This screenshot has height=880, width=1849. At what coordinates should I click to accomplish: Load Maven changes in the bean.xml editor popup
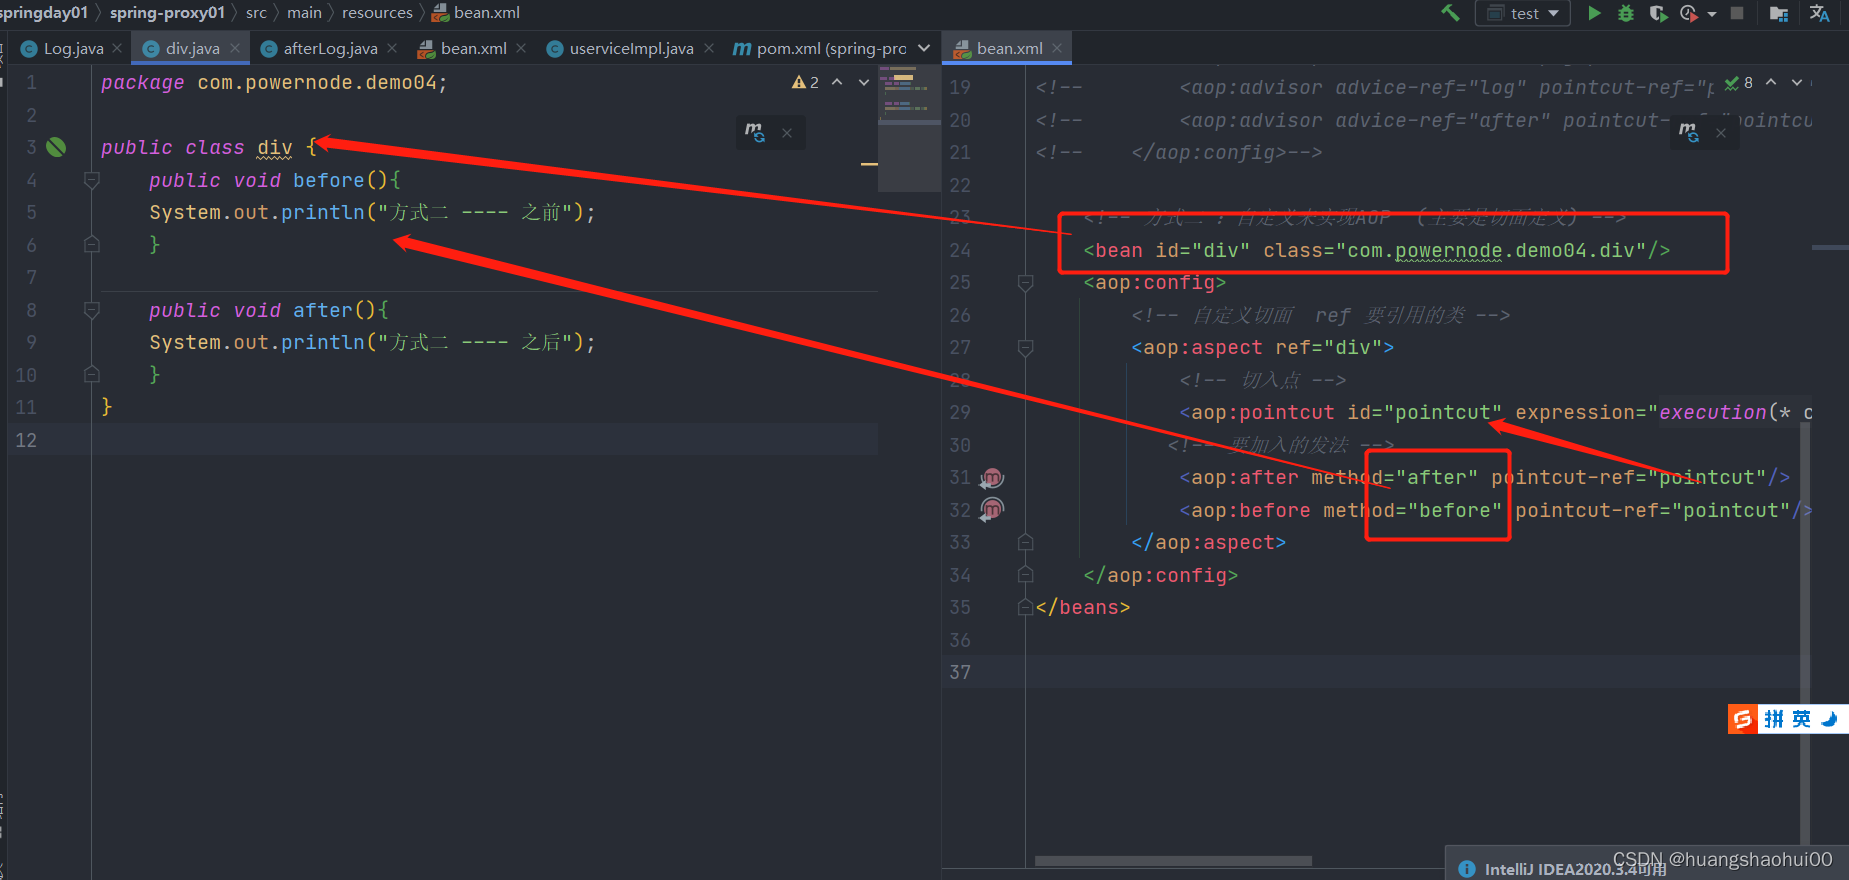point(1688,132)
